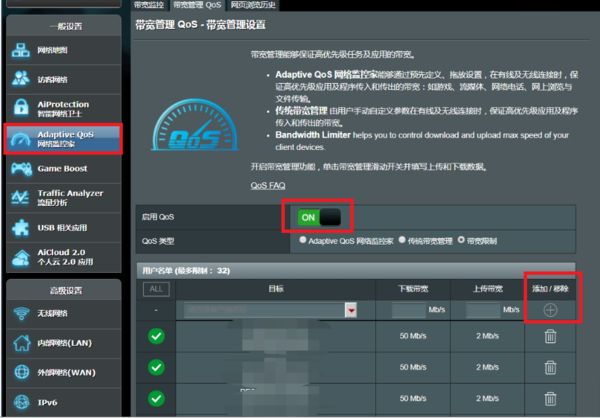Toggle the third client's green checkmark
The image size is (600, 418).
[157, 398]
